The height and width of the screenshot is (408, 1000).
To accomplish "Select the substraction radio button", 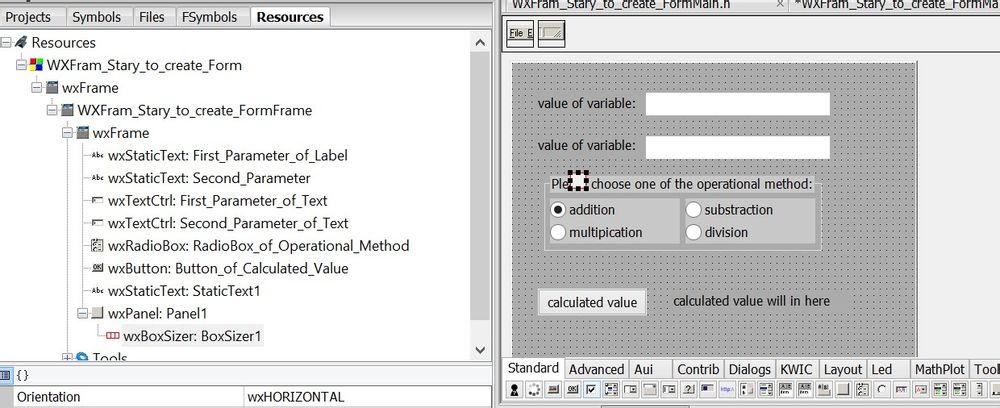I will [x=693, y=210].
